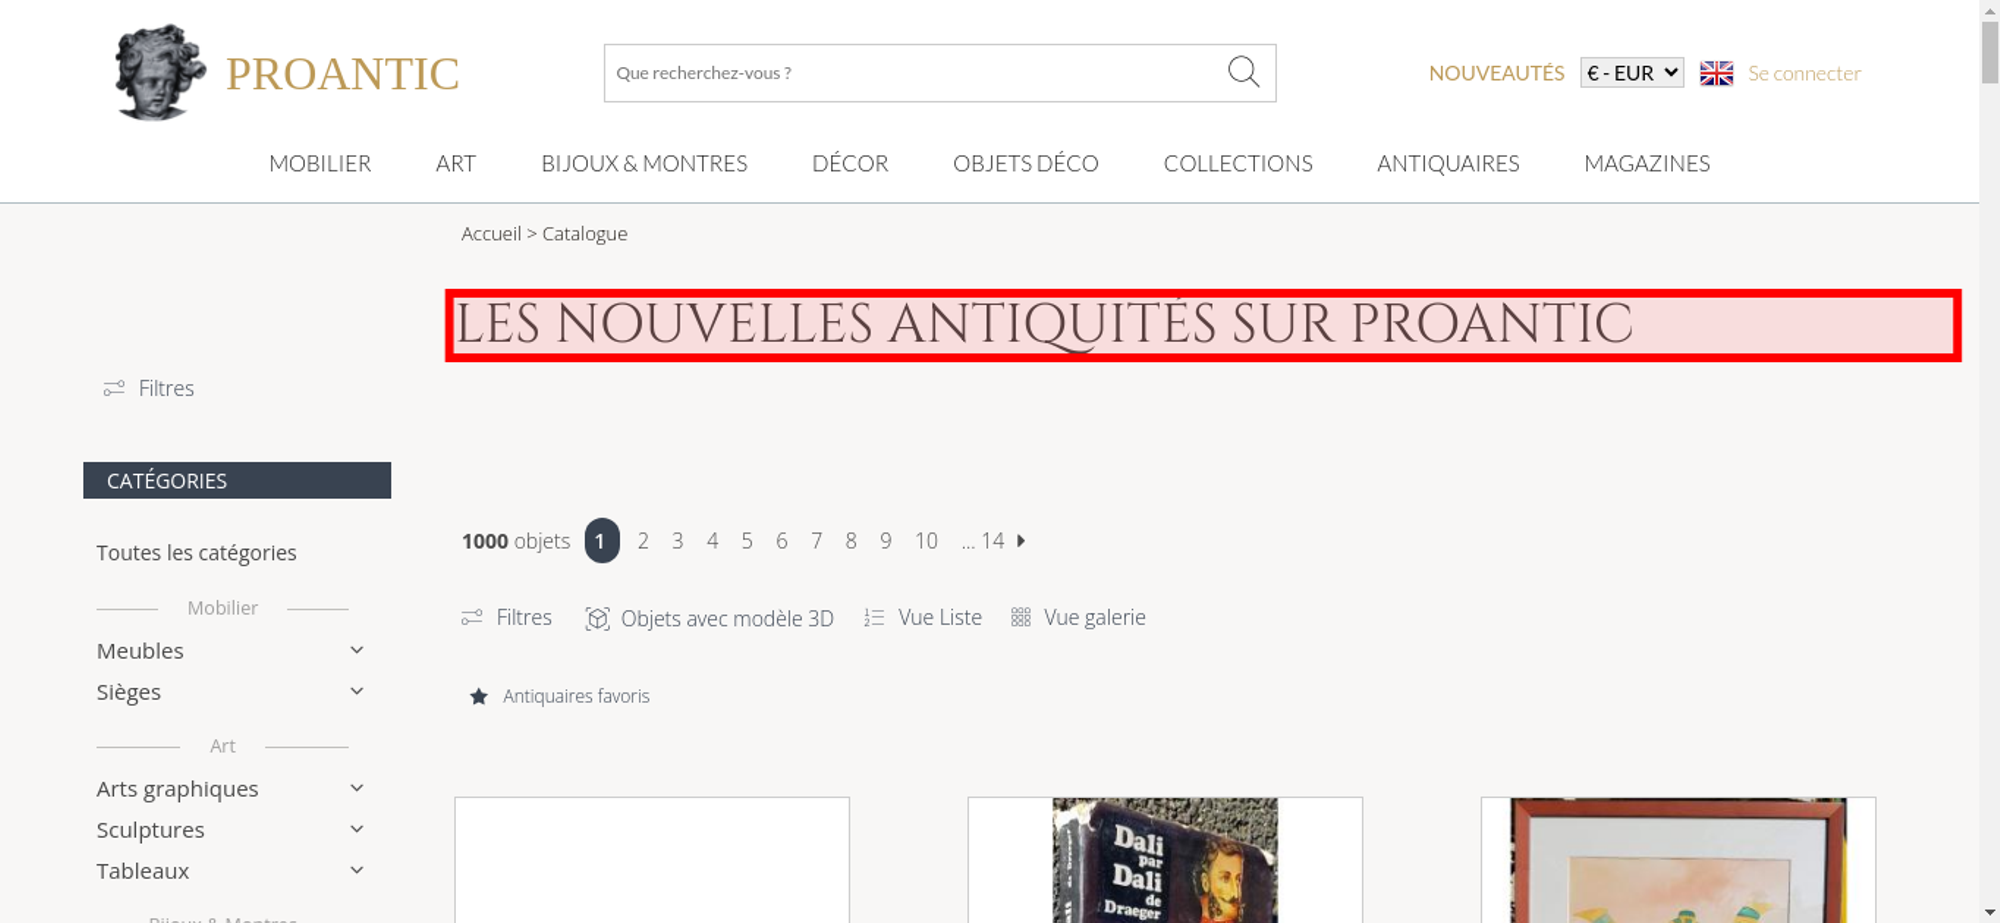The height and width of the screenshot is (923, 2000).
Task: Click the Se connecter link
Action: coord(1804,73)
